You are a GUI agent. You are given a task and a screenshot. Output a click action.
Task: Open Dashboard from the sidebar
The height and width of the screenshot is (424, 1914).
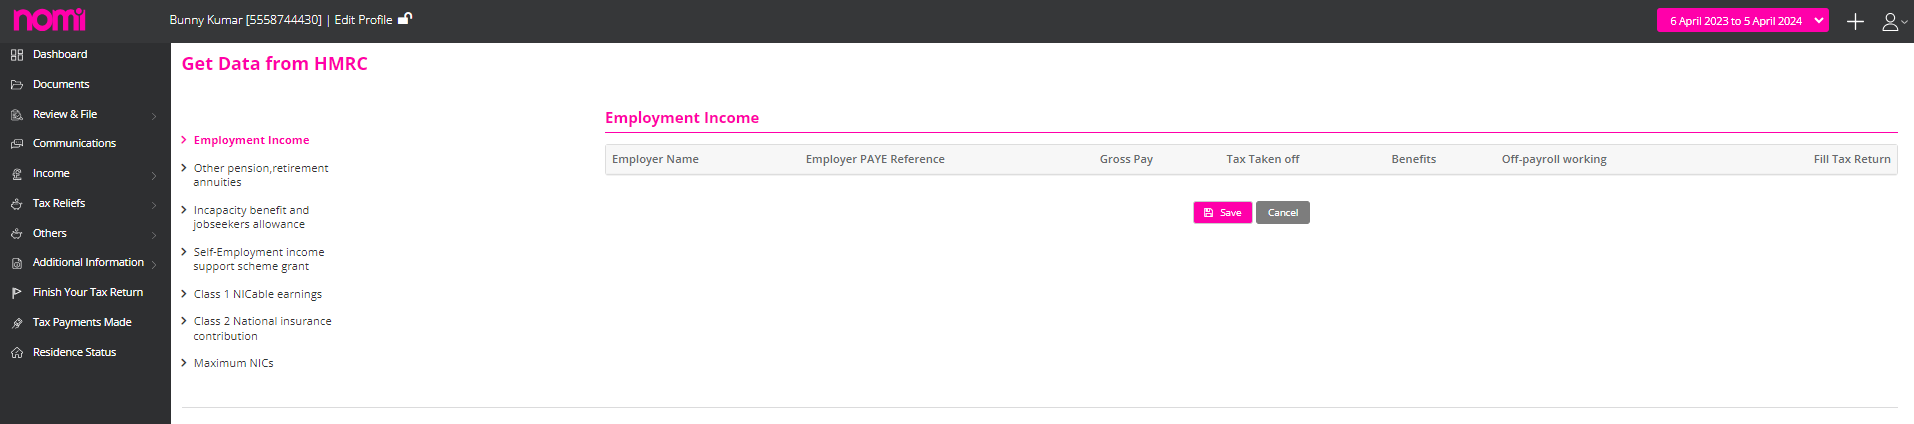pyautogui.click(x=60, y=54)
